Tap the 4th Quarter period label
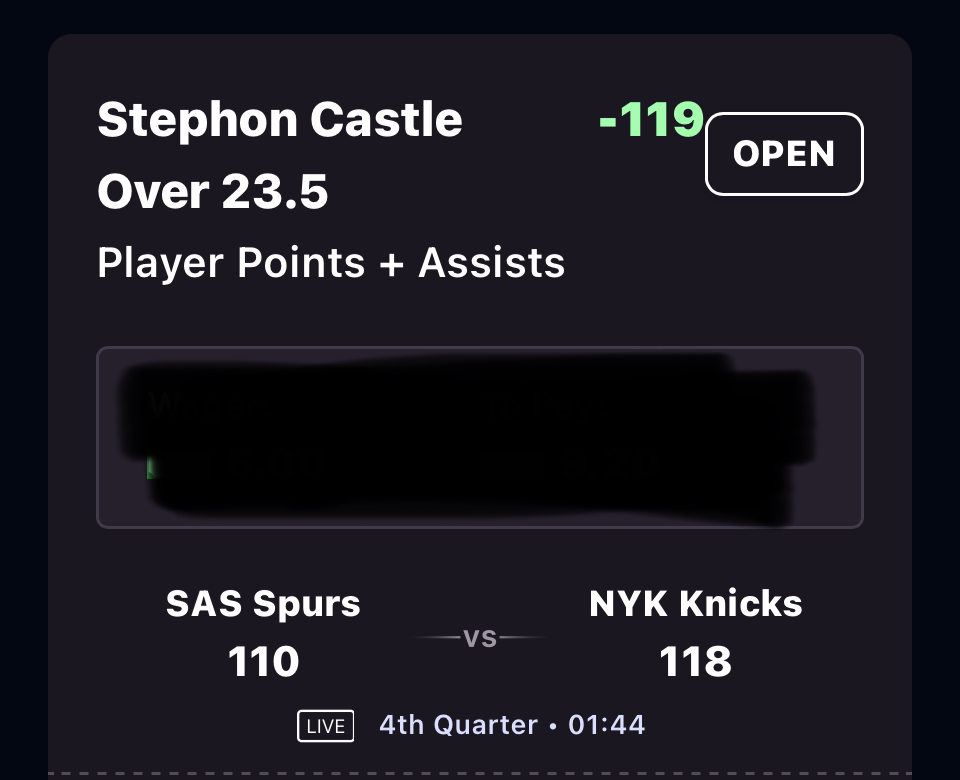The image size is (960, 780). 458,725
